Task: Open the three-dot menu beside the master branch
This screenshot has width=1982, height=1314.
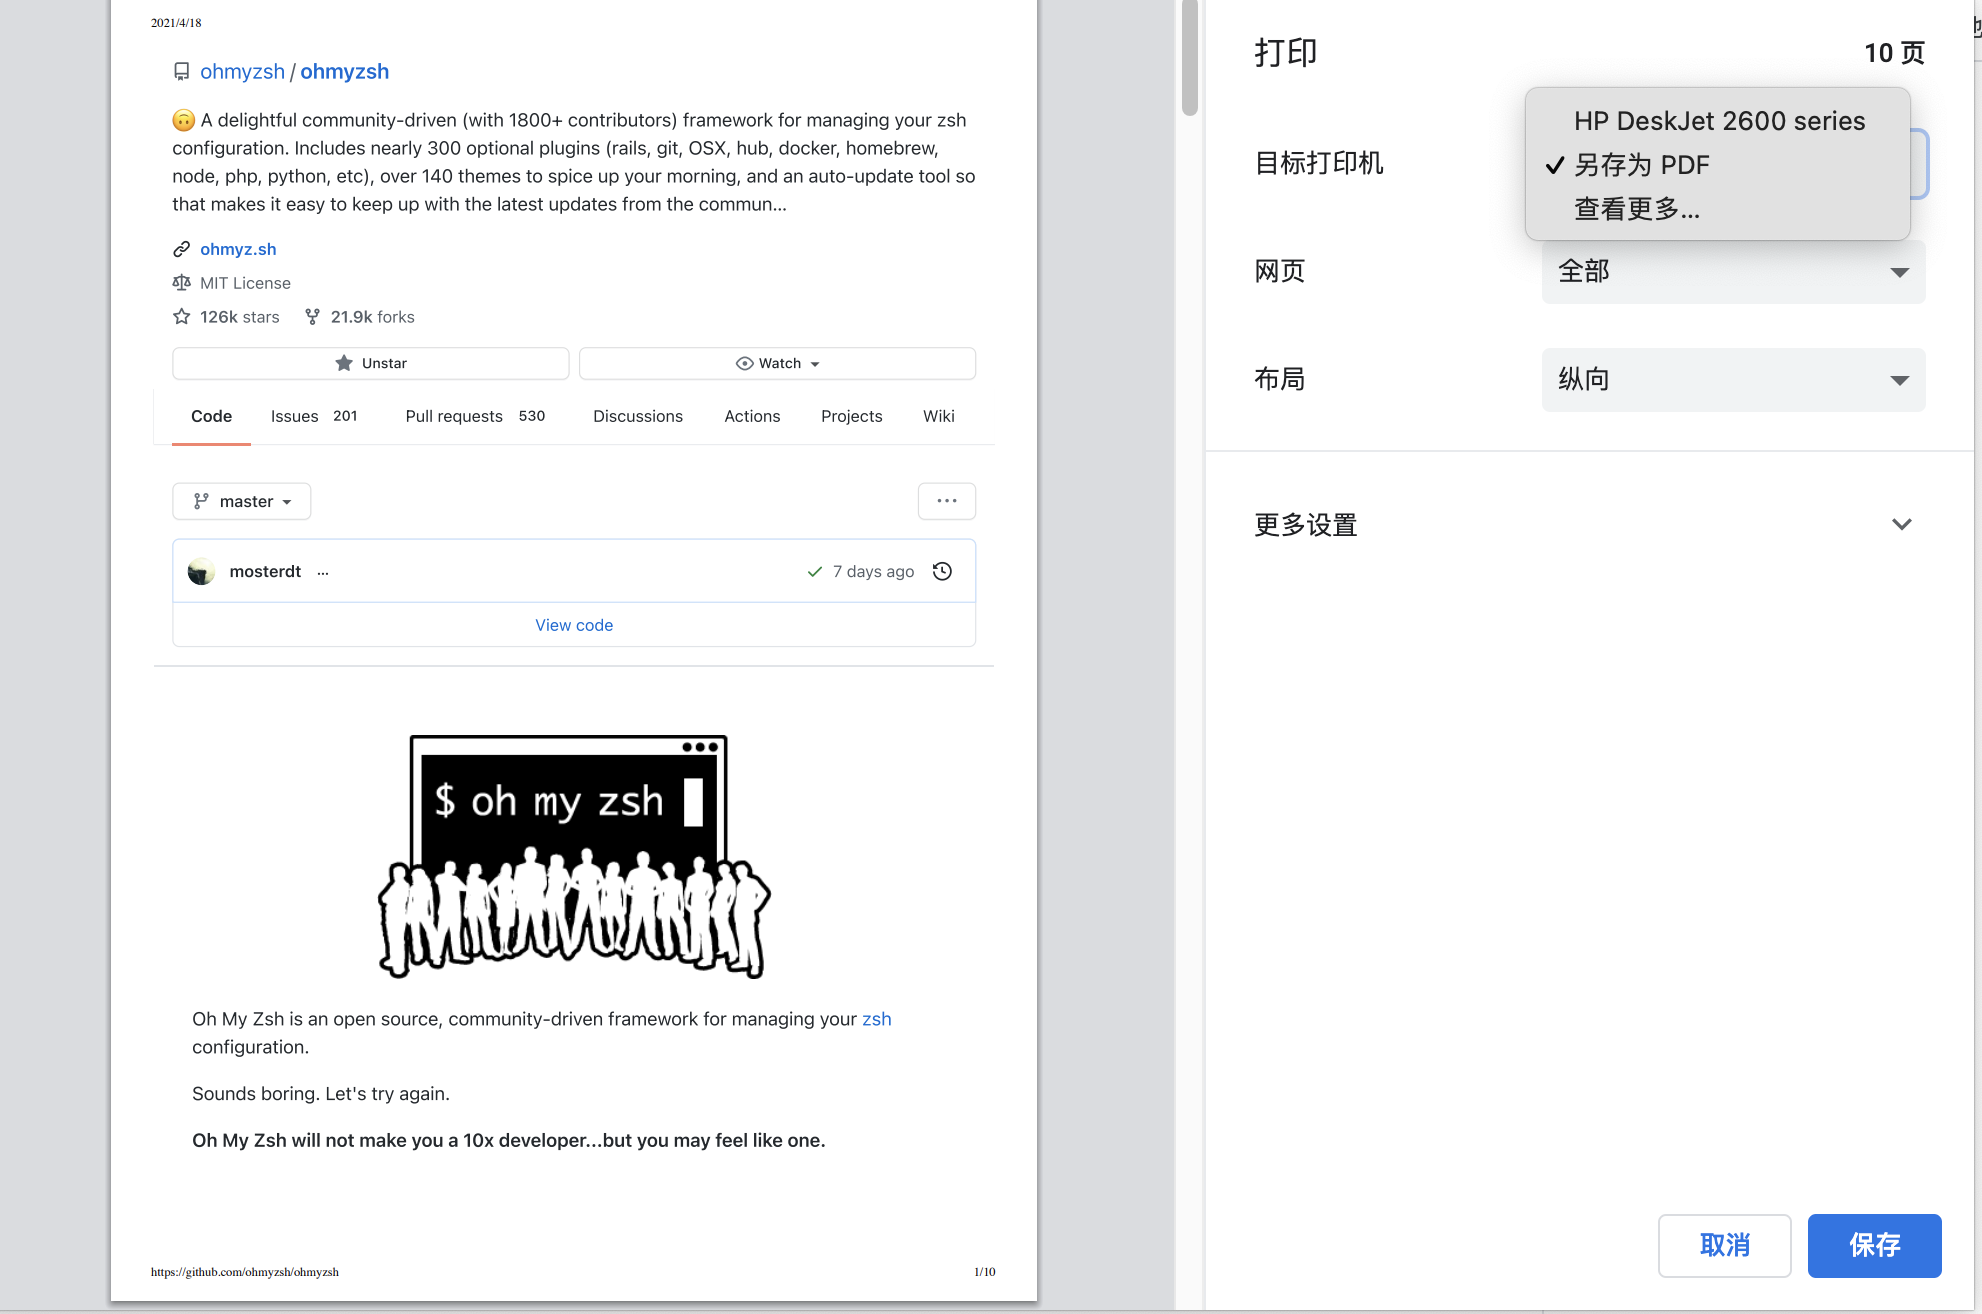Action: click(x=947, y=501)
